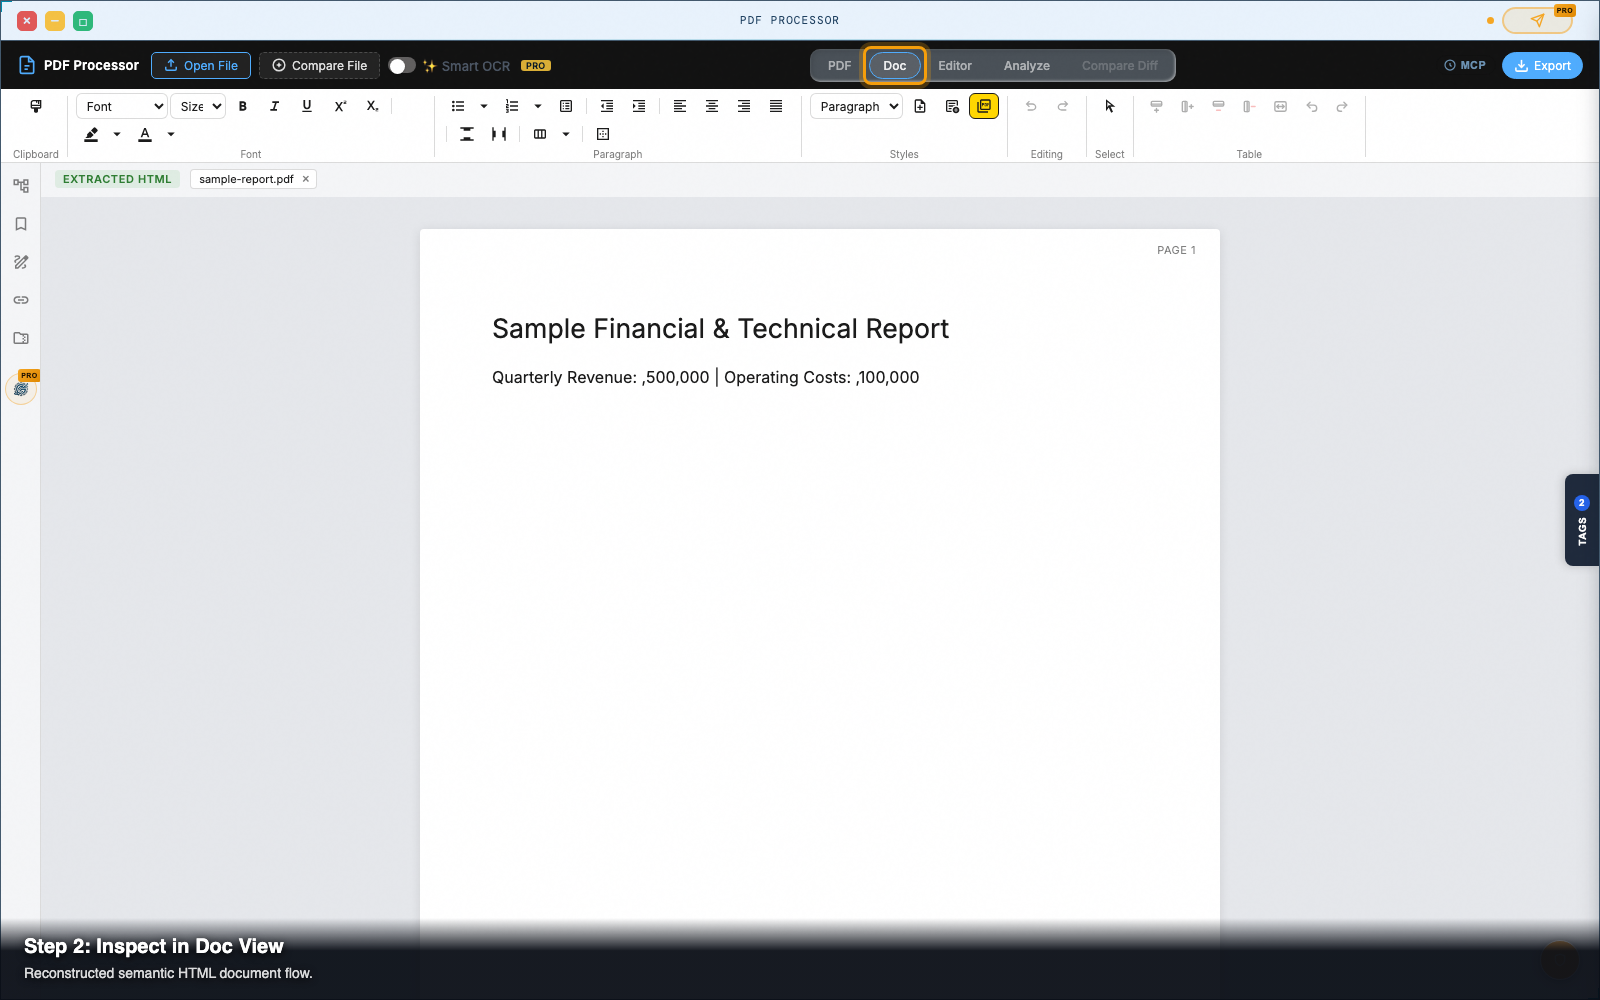Open the TAGS side panel
Image resolution: width=1600 pixels, height=1000 pixels.
click(x=1582, y=520)
